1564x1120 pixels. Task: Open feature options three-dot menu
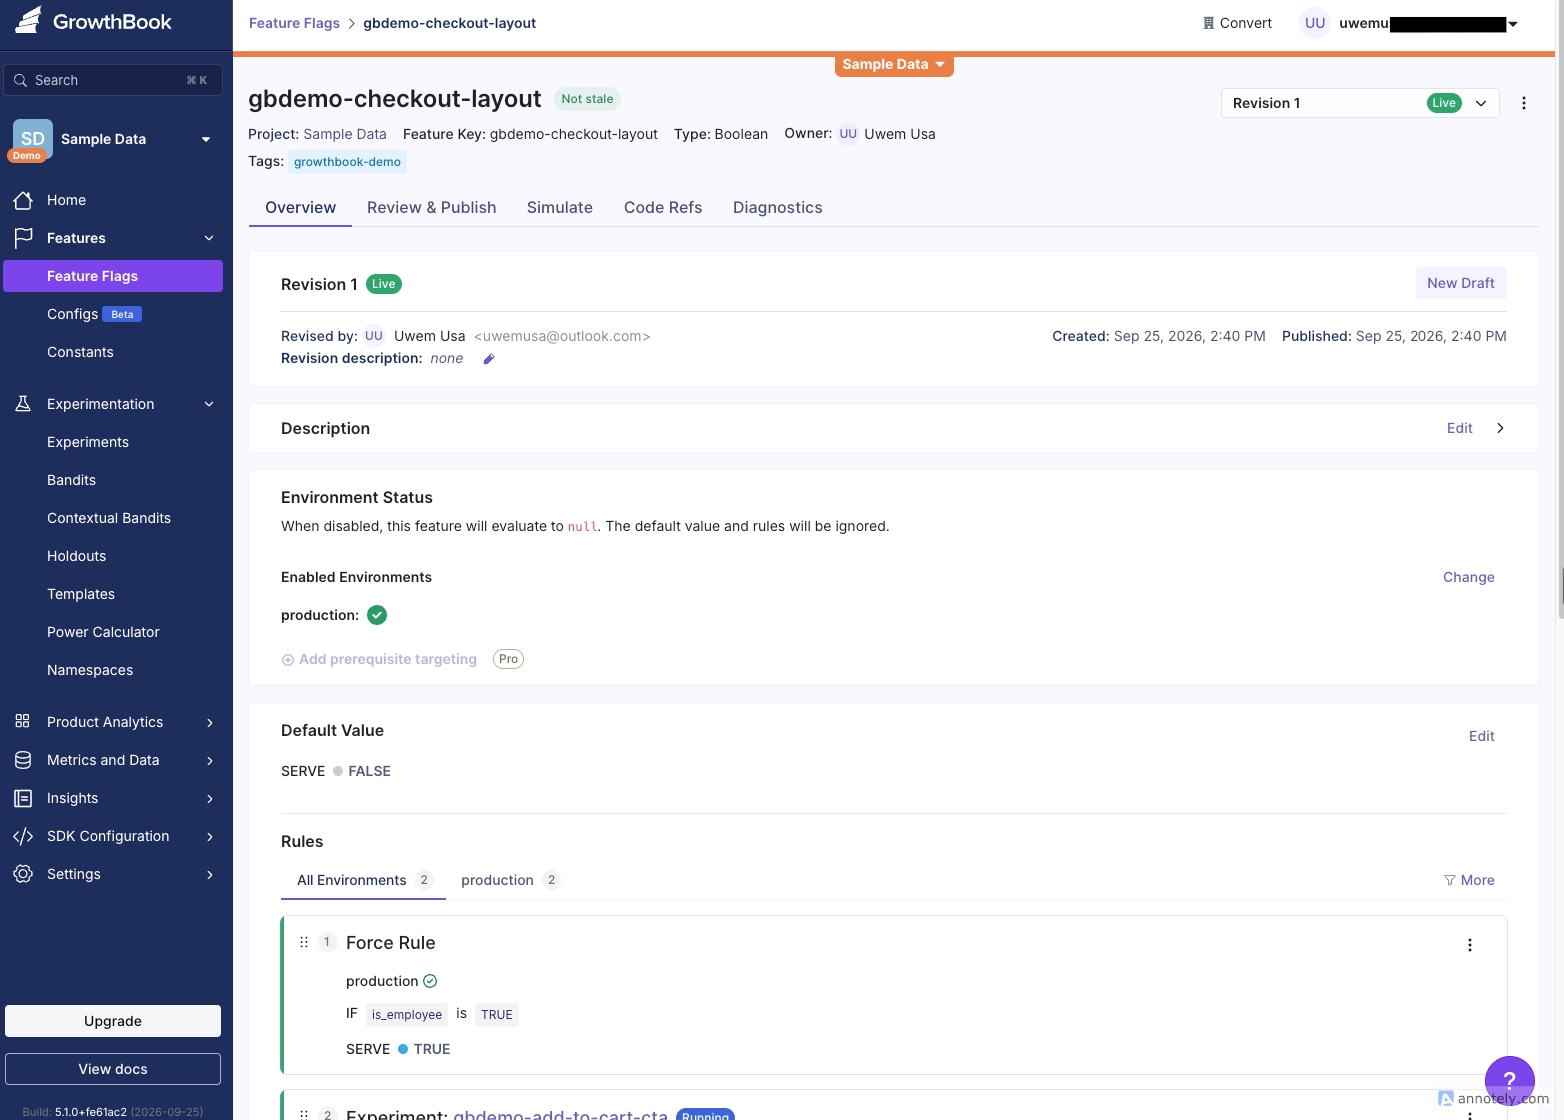click(1524, 103)
